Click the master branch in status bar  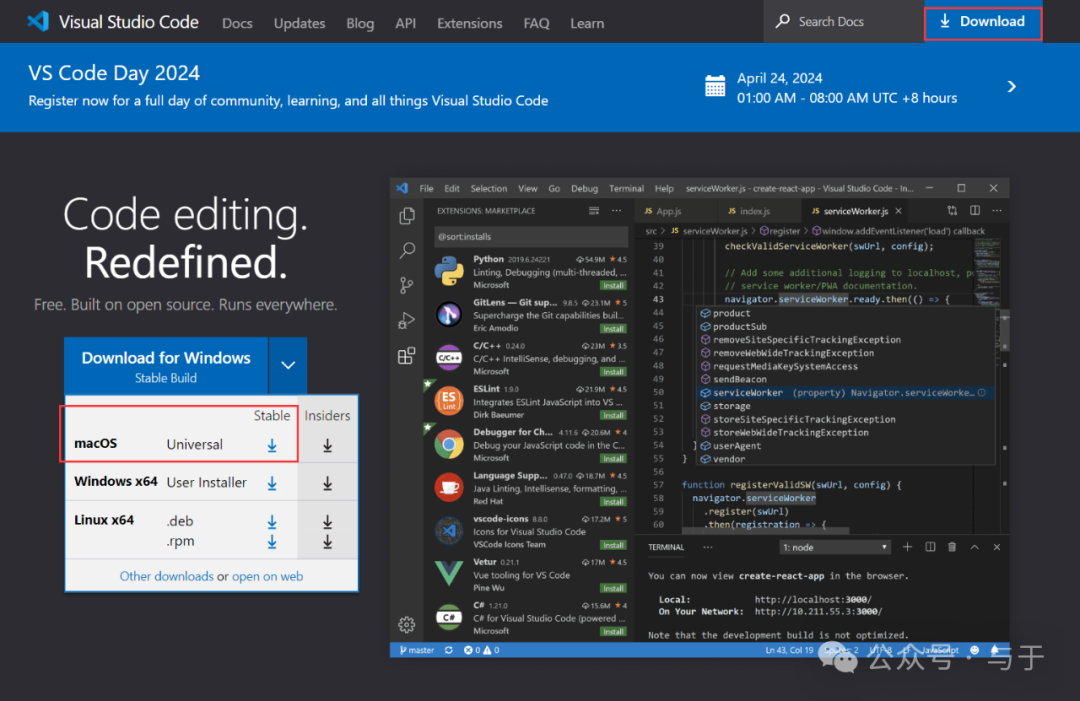417,650
